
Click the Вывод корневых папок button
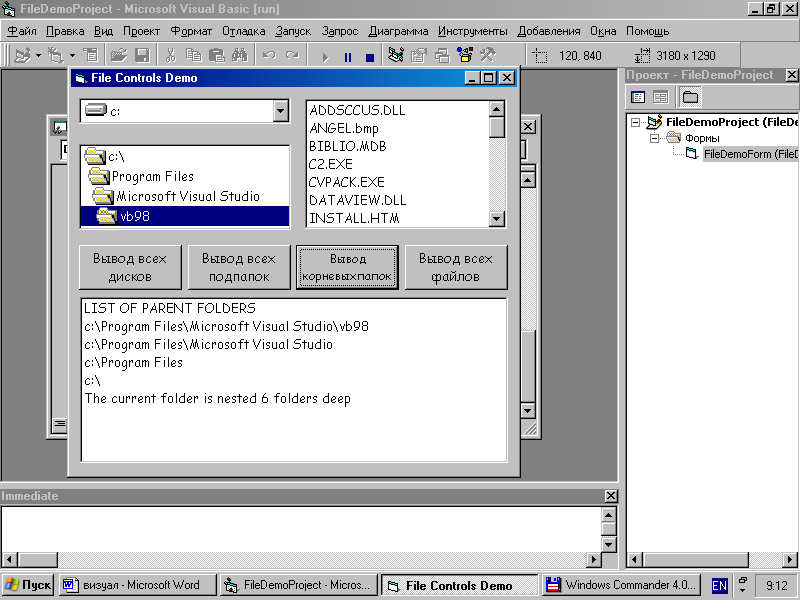coord(347,267)
